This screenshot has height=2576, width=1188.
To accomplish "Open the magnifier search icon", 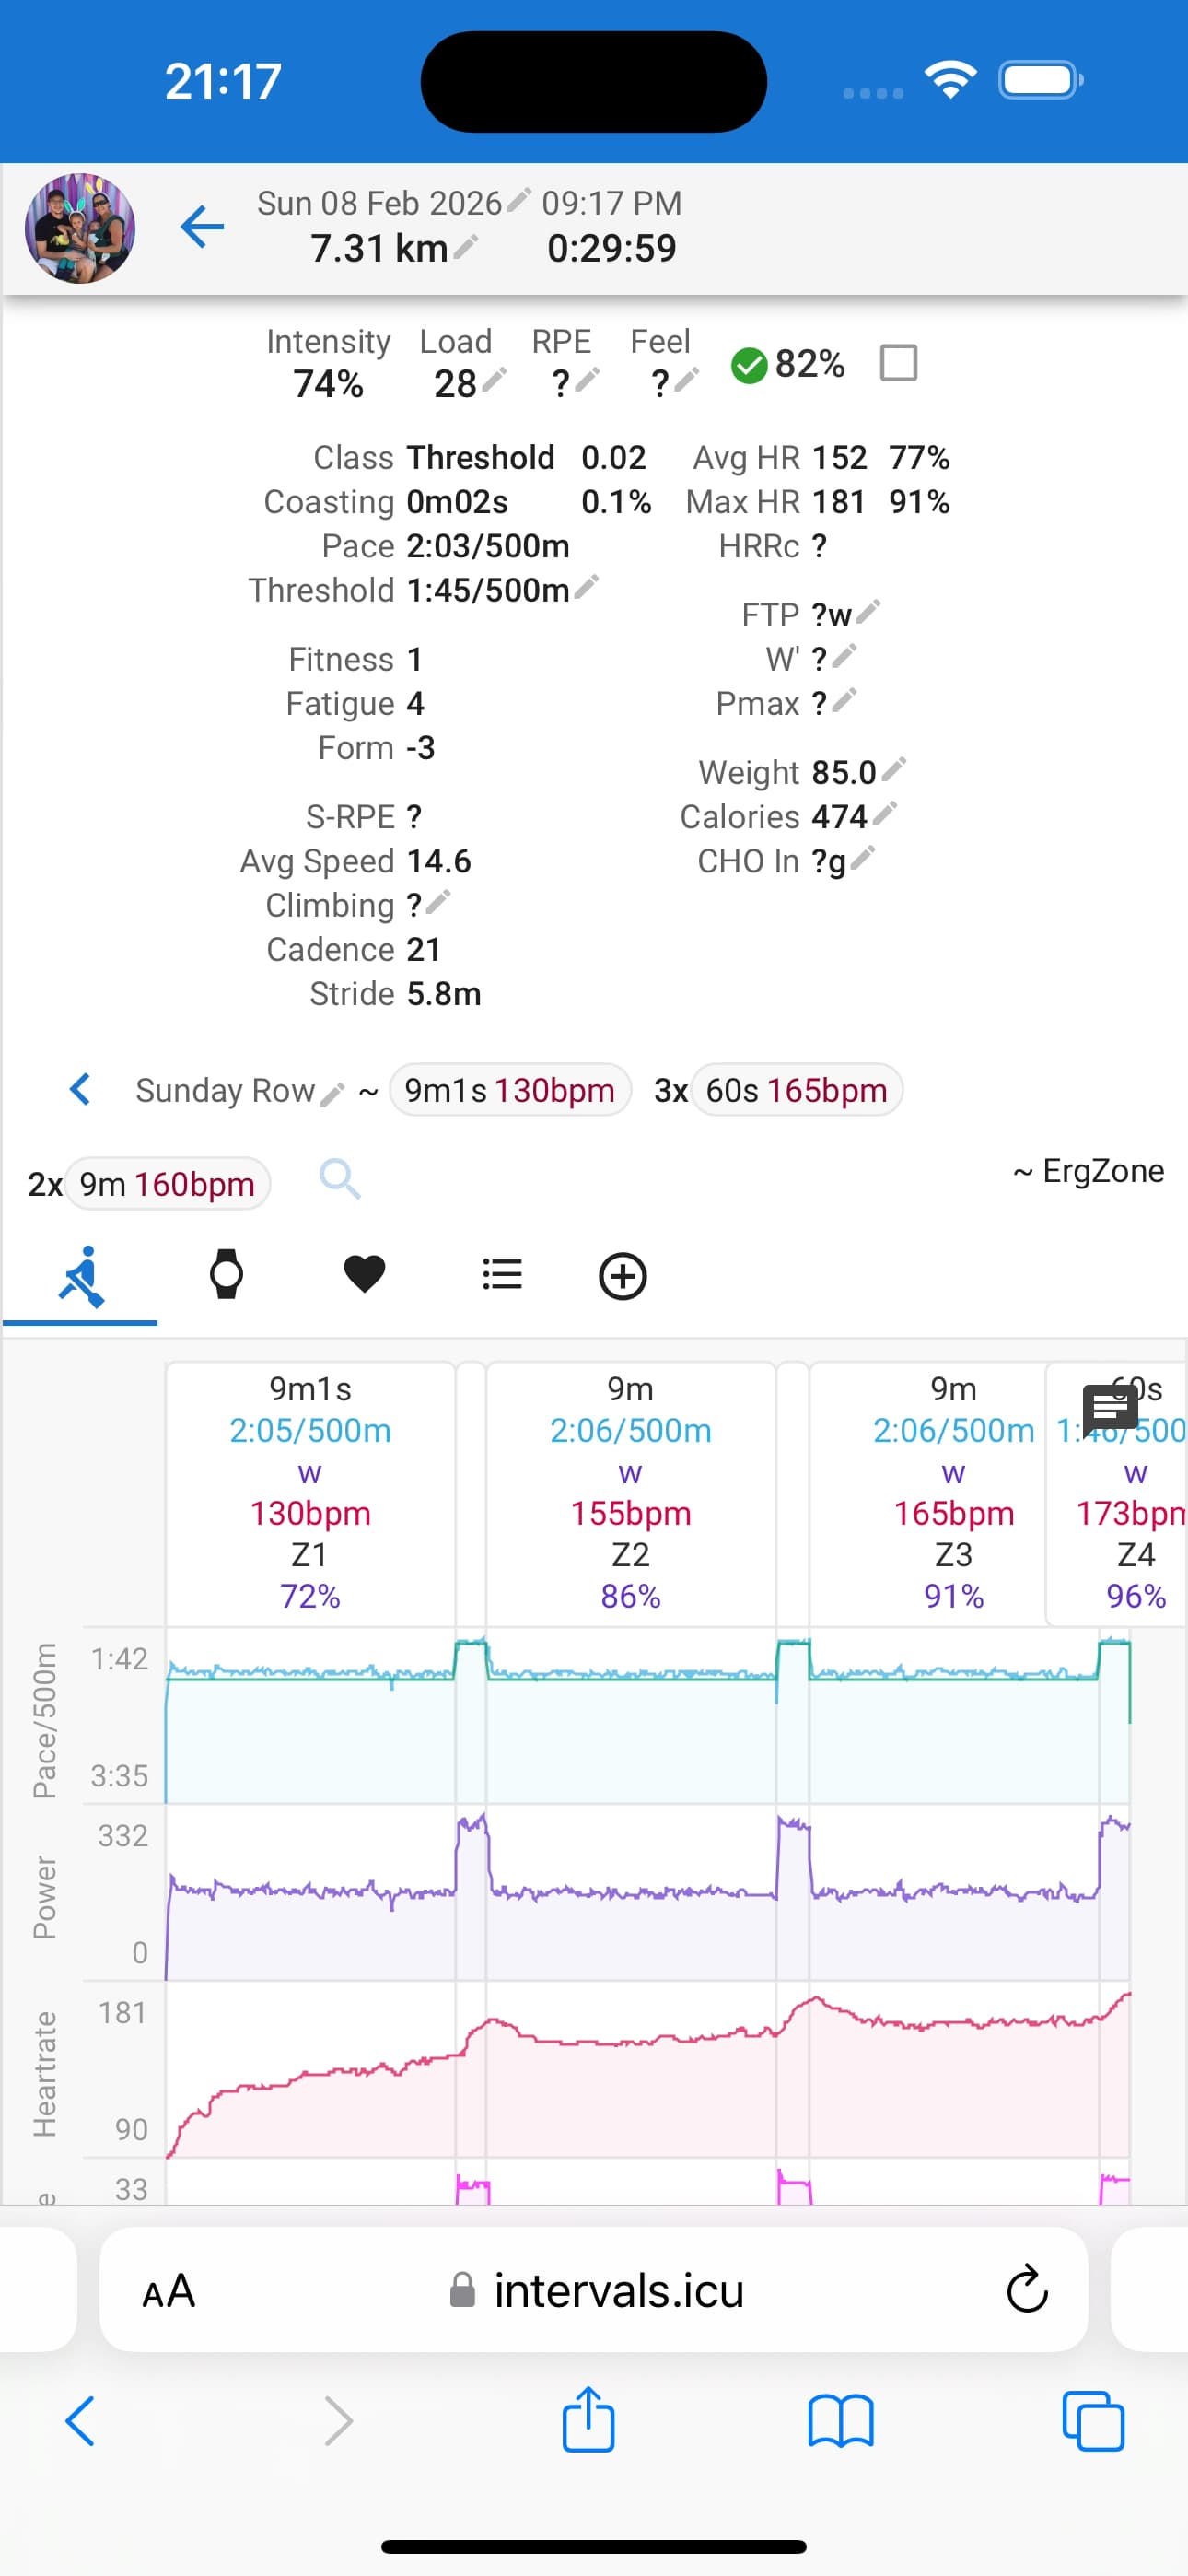I will pyautogui.click(x=340, y=1180).
